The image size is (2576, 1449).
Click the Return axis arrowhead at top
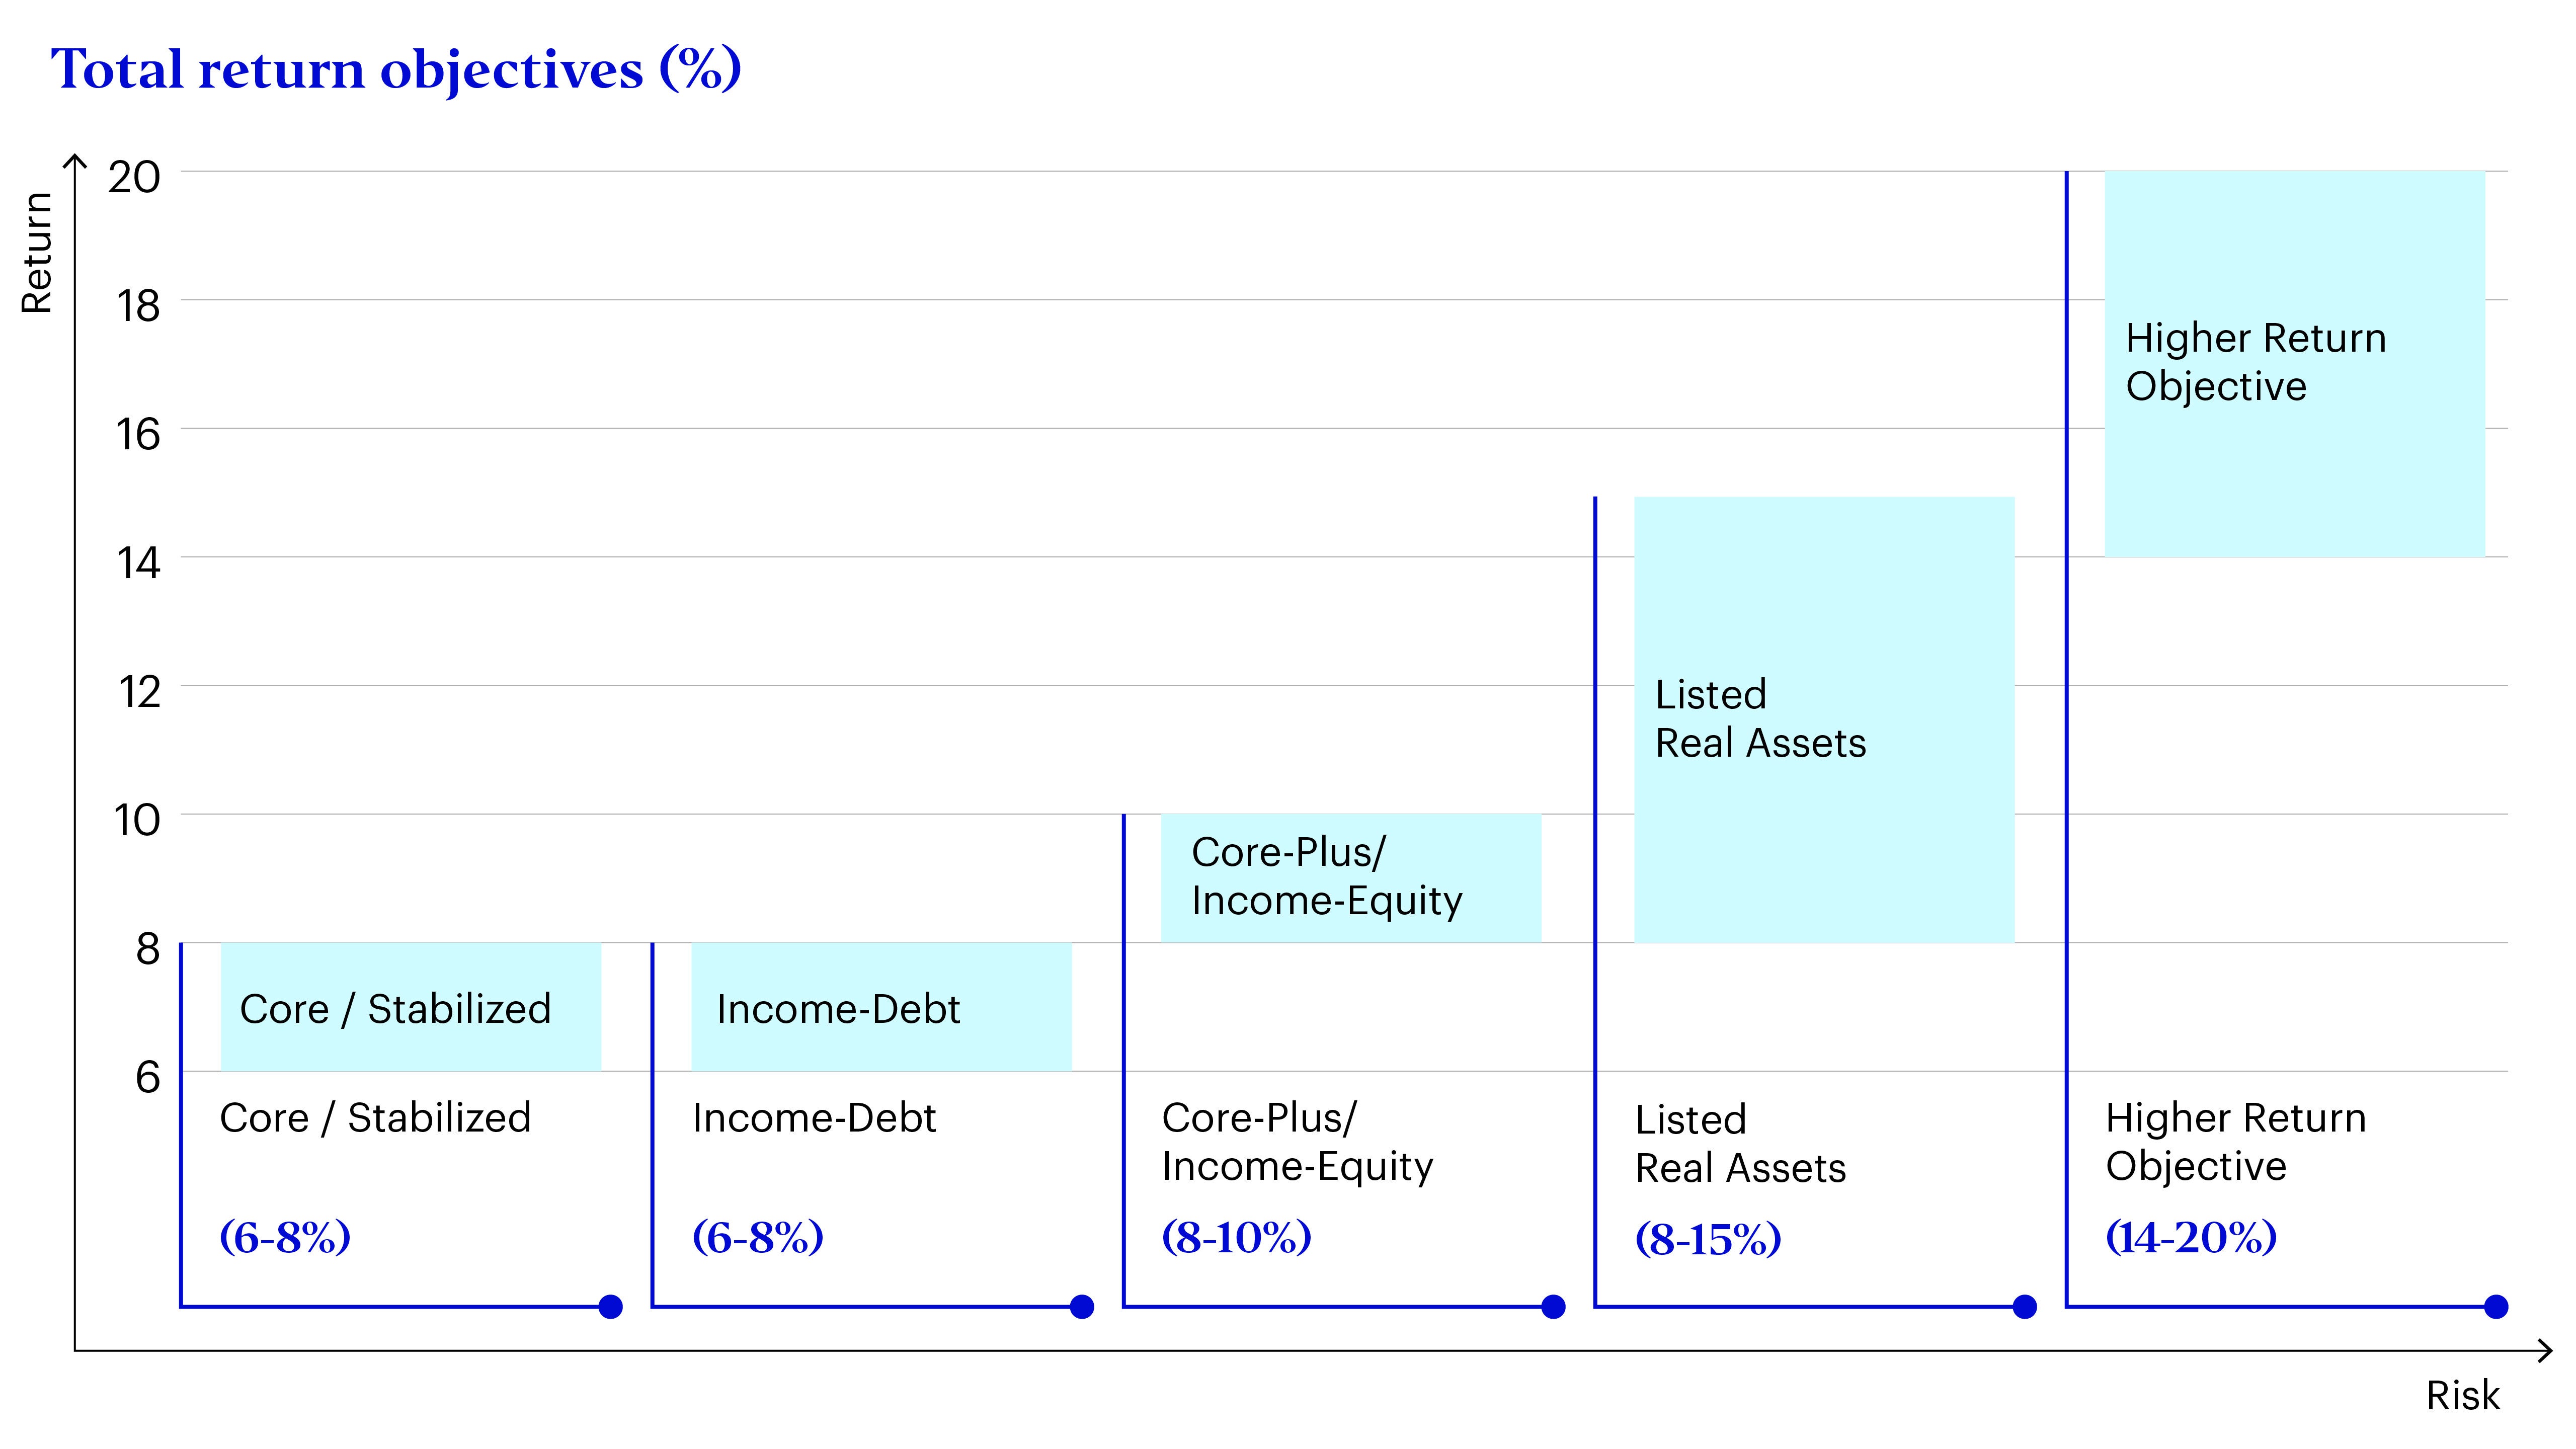click(x=75, y=160)
